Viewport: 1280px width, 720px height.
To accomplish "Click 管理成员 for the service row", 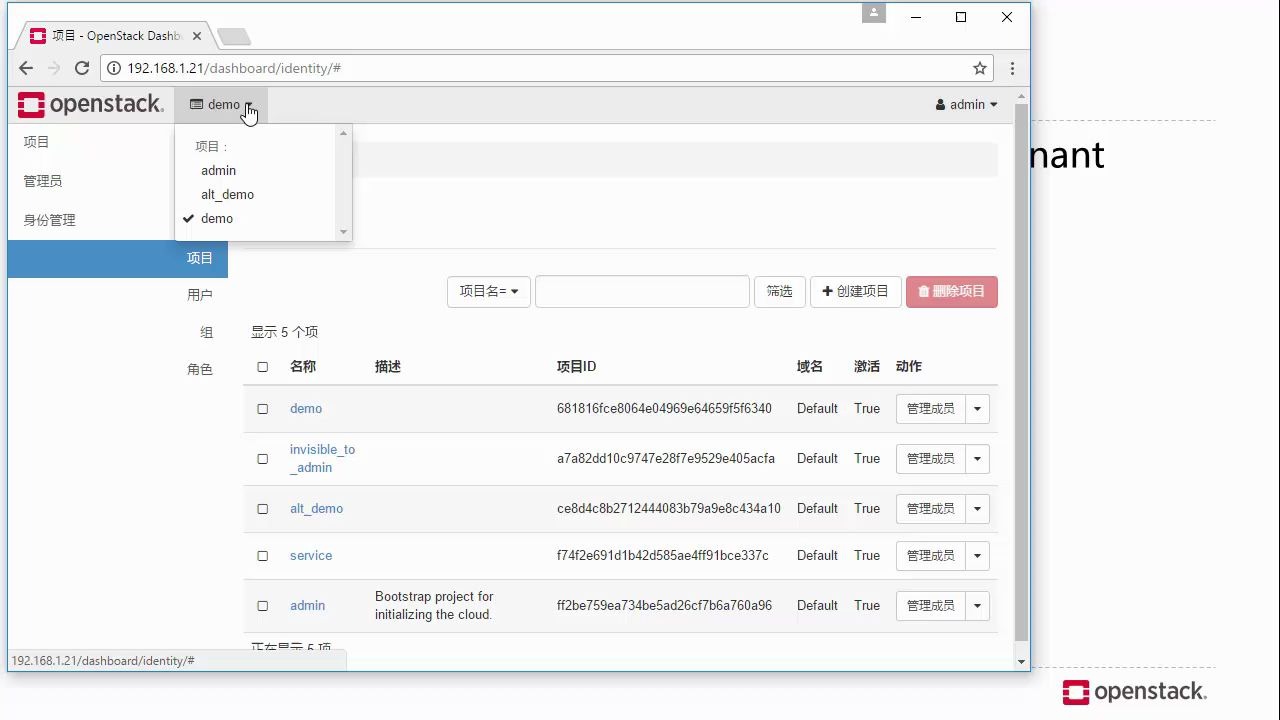I will tap(930, 555).
